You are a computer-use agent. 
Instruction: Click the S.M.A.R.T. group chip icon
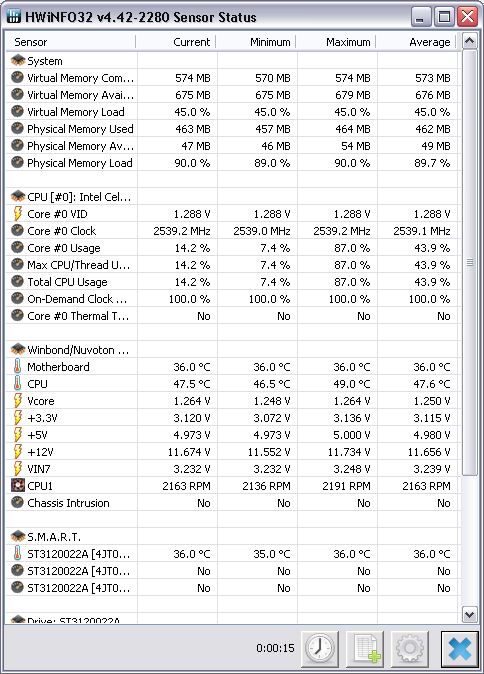tap(18, 536)
